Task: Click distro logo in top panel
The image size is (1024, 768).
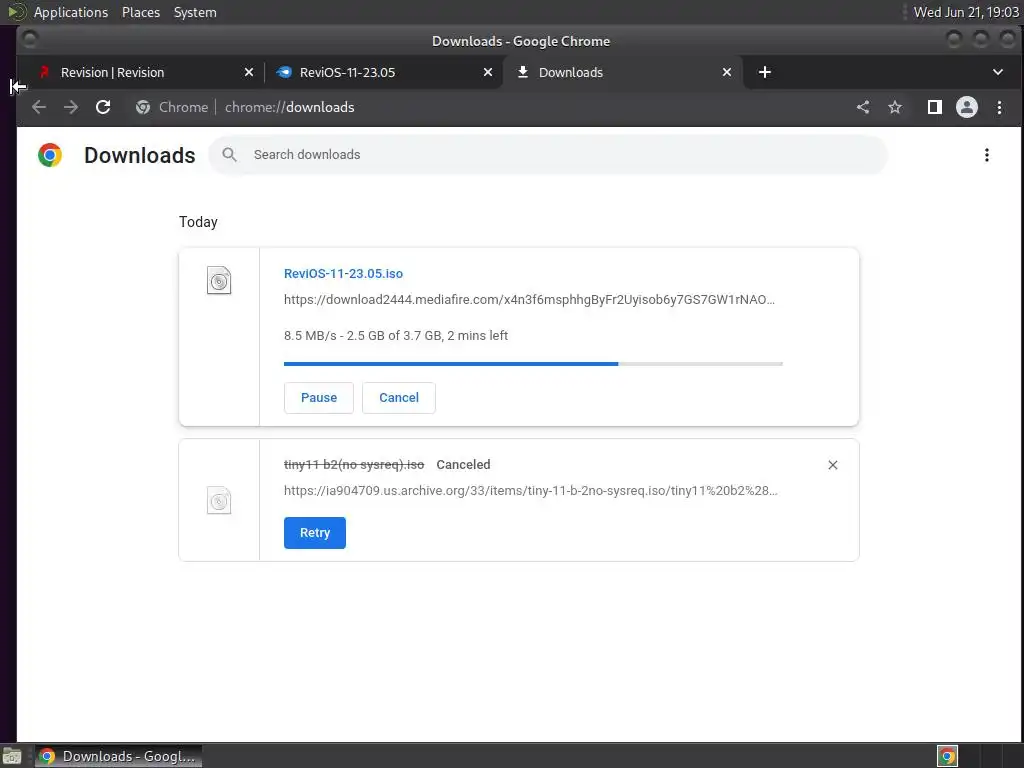Action: click(x=17, y=12)
